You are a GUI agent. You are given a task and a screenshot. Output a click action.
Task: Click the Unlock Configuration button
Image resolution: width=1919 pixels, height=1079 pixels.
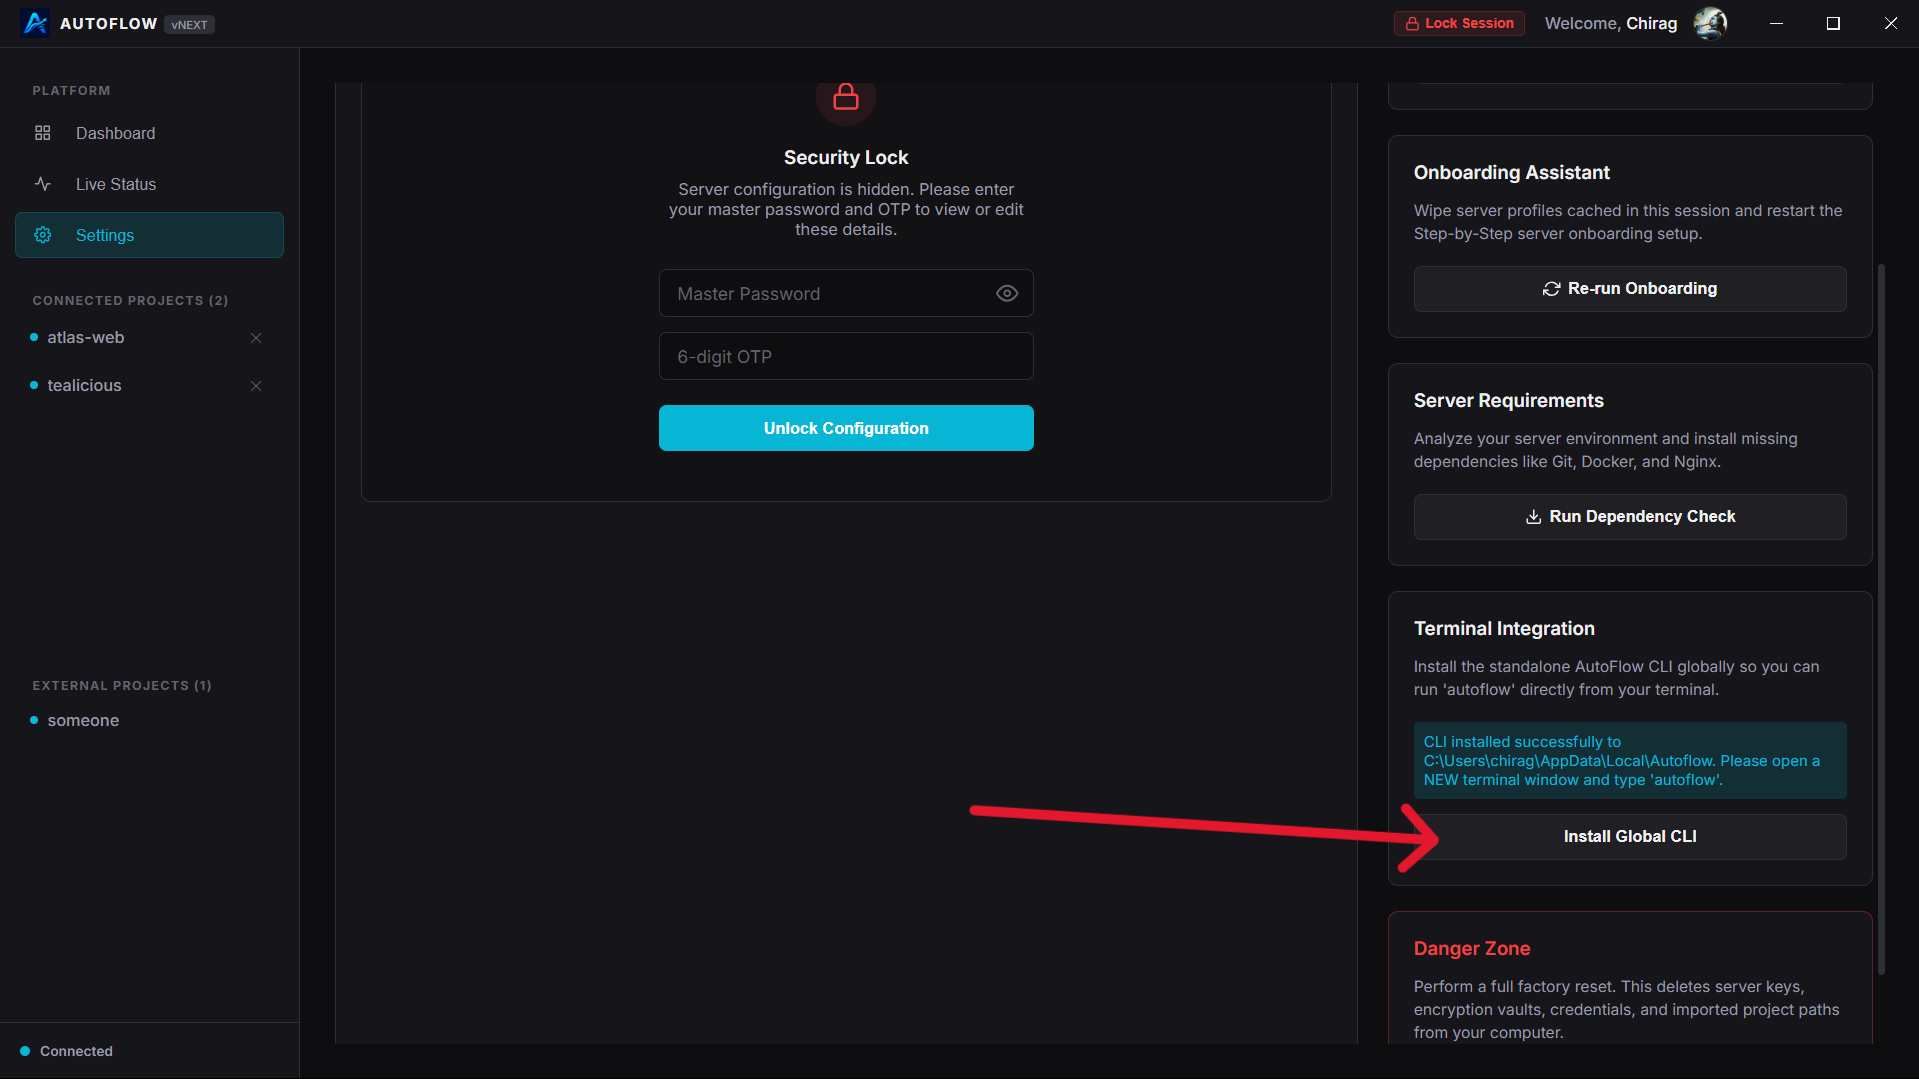pyautogui.click(x=846, y=428)
